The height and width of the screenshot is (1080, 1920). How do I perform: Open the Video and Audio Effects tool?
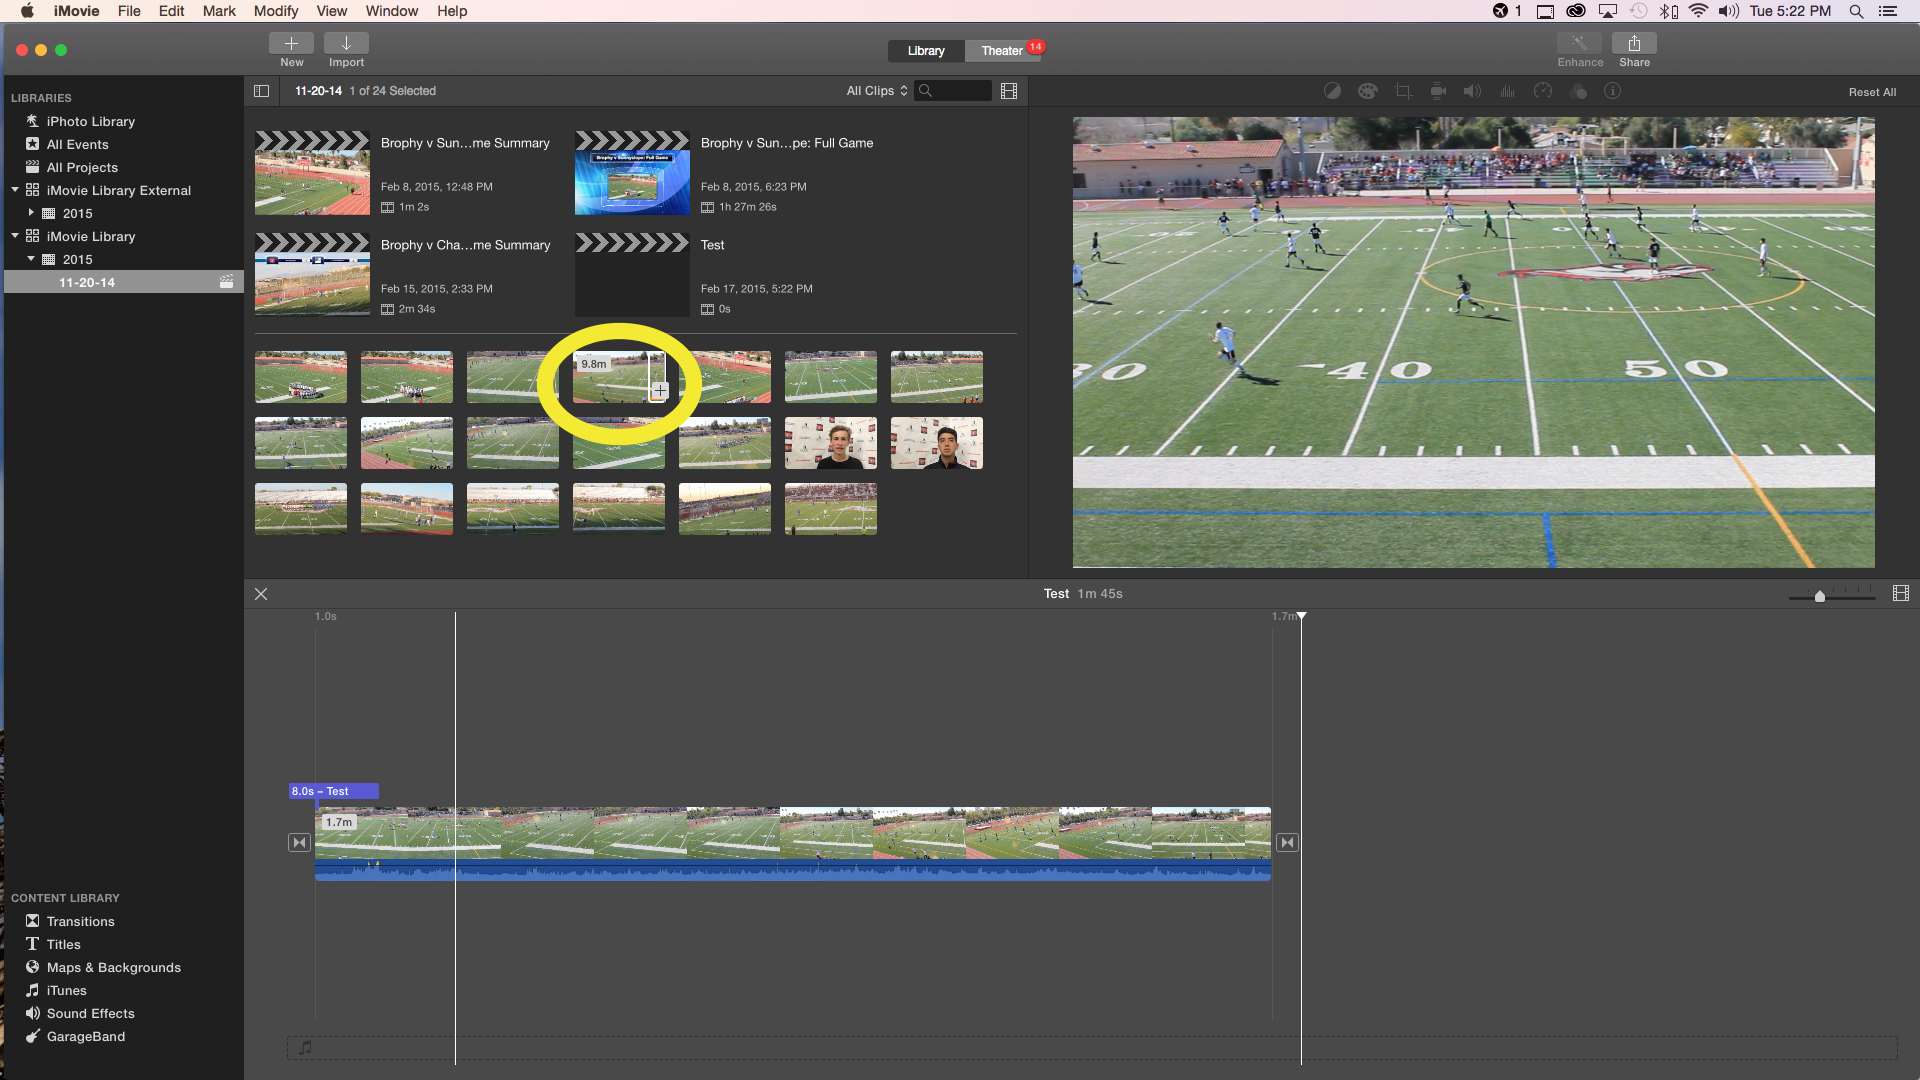[1579, 91]
